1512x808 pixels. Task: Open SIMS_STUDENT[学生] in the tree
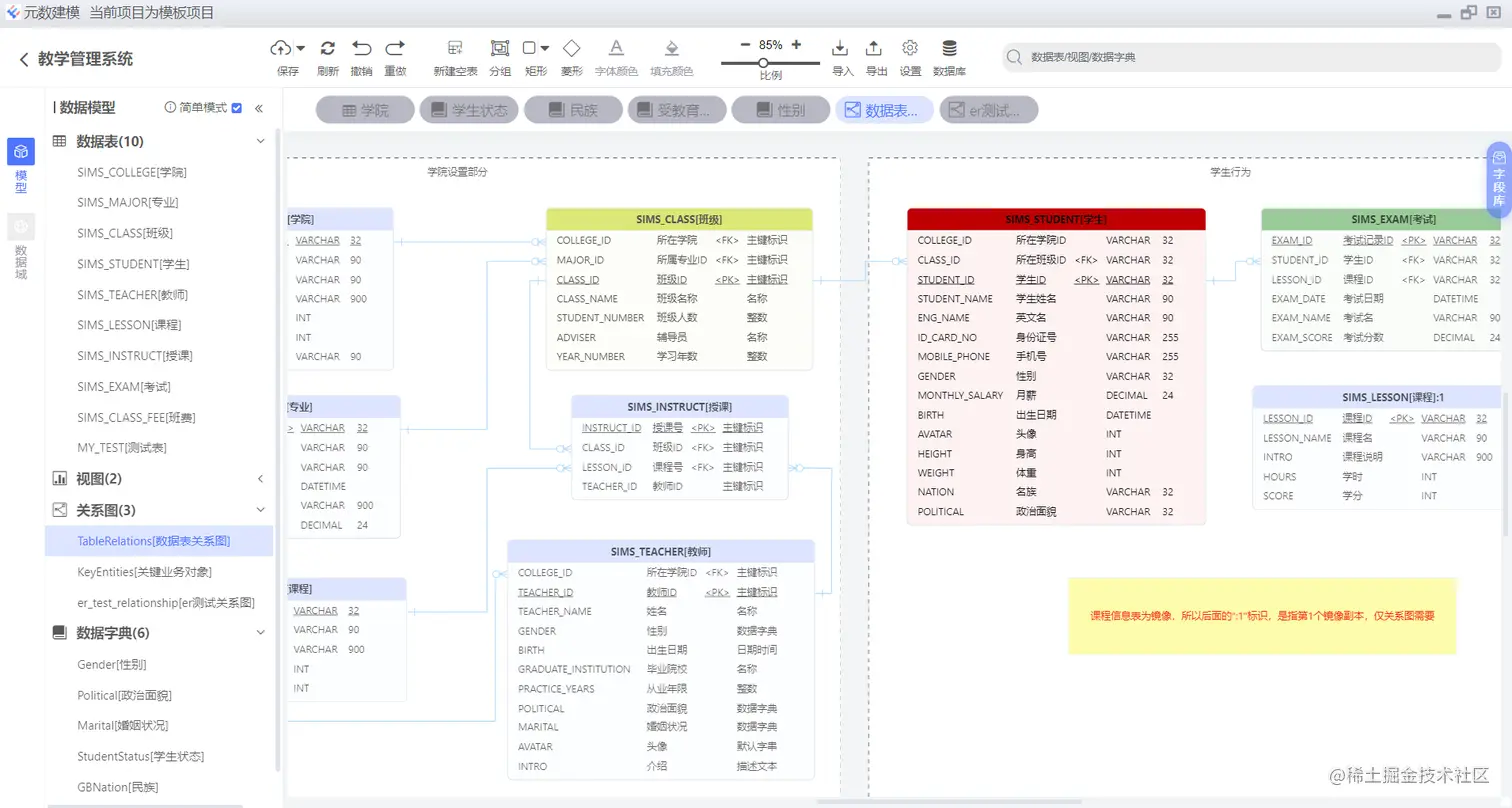point(133,264)
